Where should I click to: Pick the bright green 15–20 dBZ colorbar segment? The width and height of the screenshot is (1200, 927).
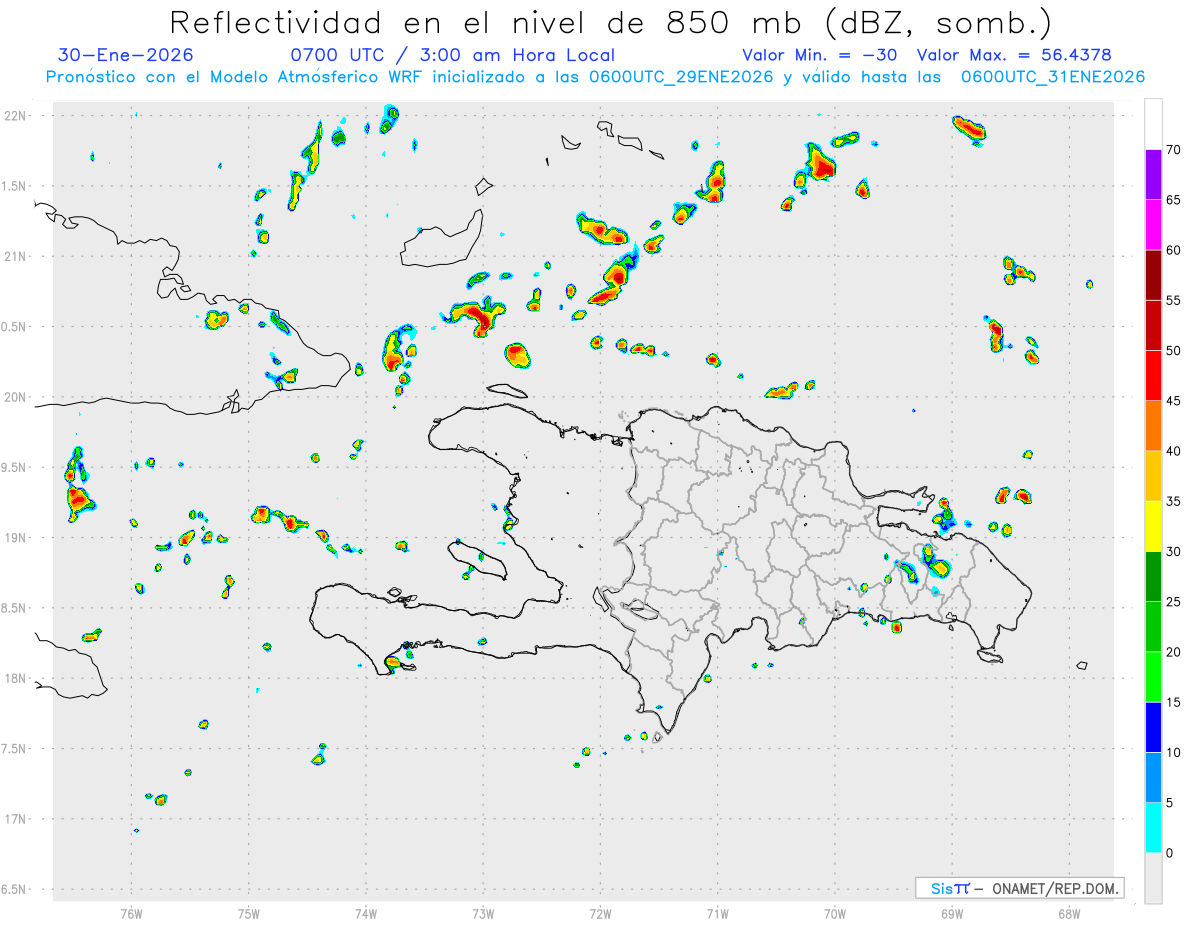pyautogui.click(x=1153, y=677)
